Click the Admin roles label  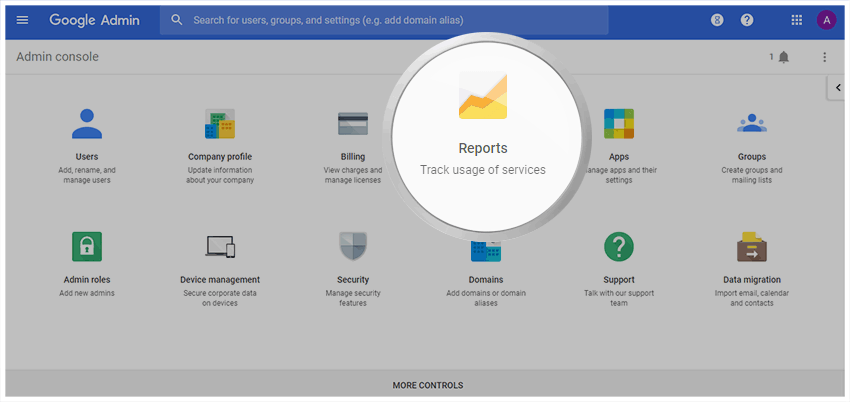click(87, 280)
